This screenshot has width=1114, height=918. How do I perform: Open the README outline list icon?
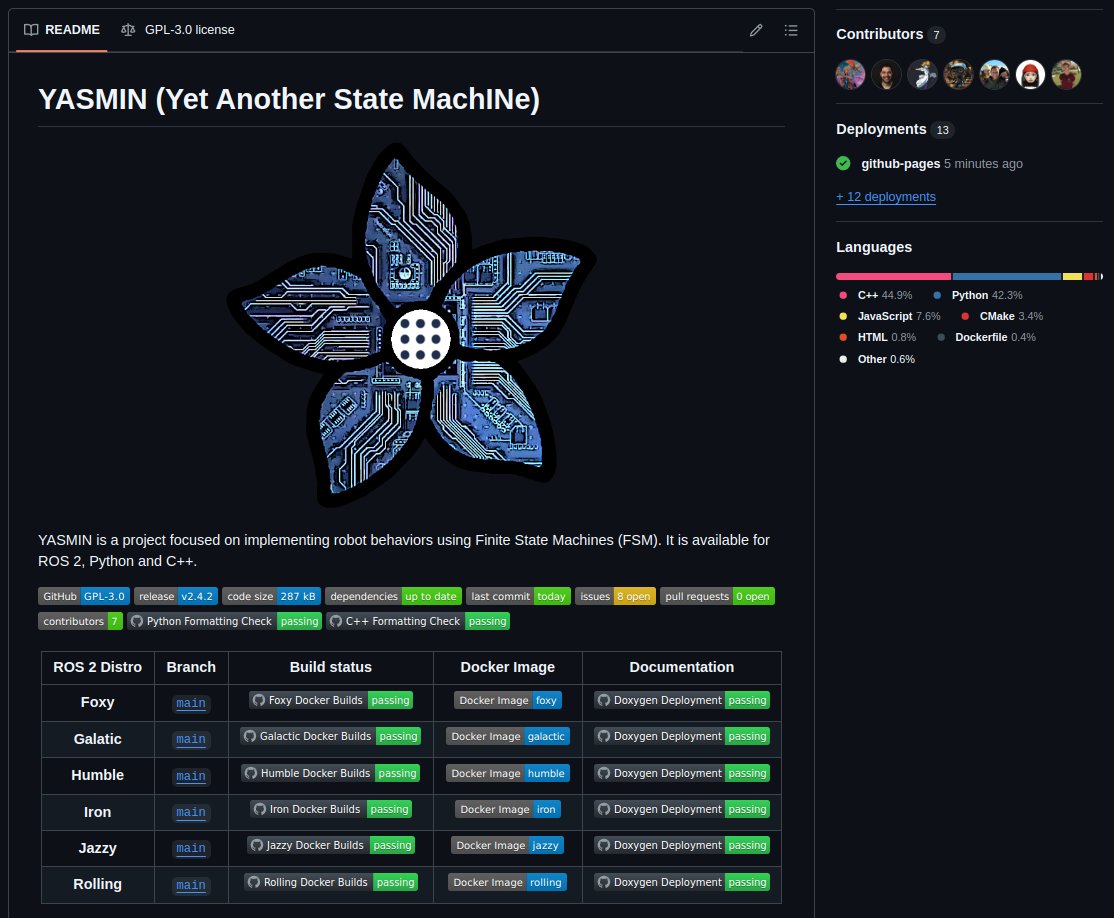tap(791, 30)
